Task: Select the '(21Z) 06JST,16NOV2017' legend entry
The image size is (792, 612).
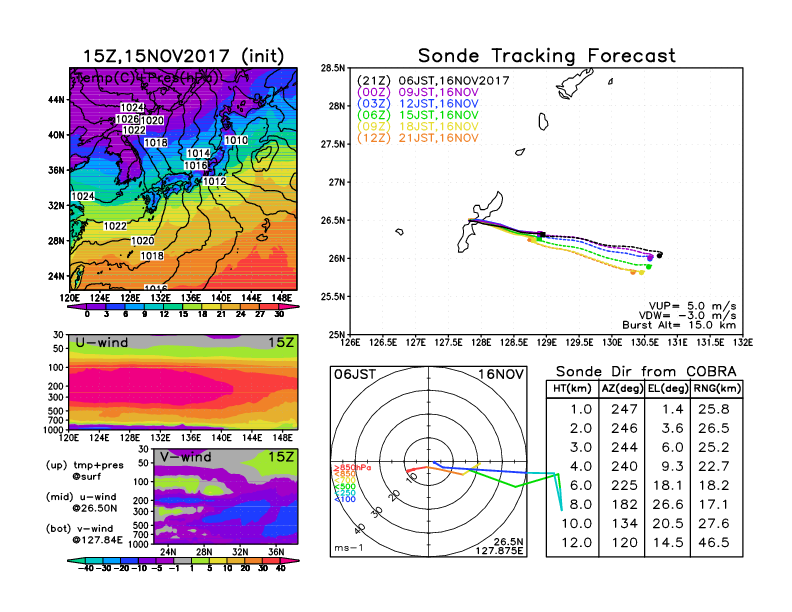Action: (x=433, y=81)
